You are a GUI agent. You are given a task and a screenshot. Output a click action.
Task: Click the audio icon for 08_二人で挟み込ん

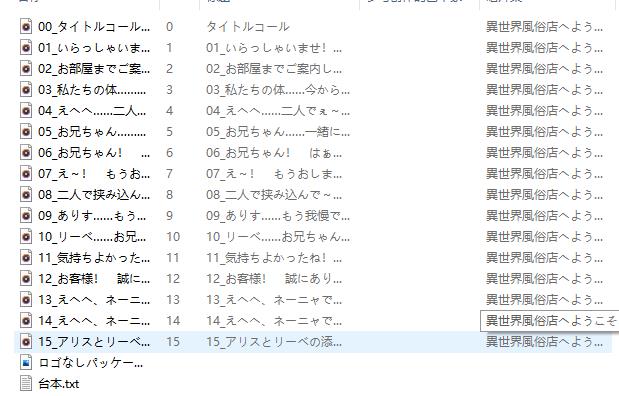pyautogui.click(x=26, y=195)
